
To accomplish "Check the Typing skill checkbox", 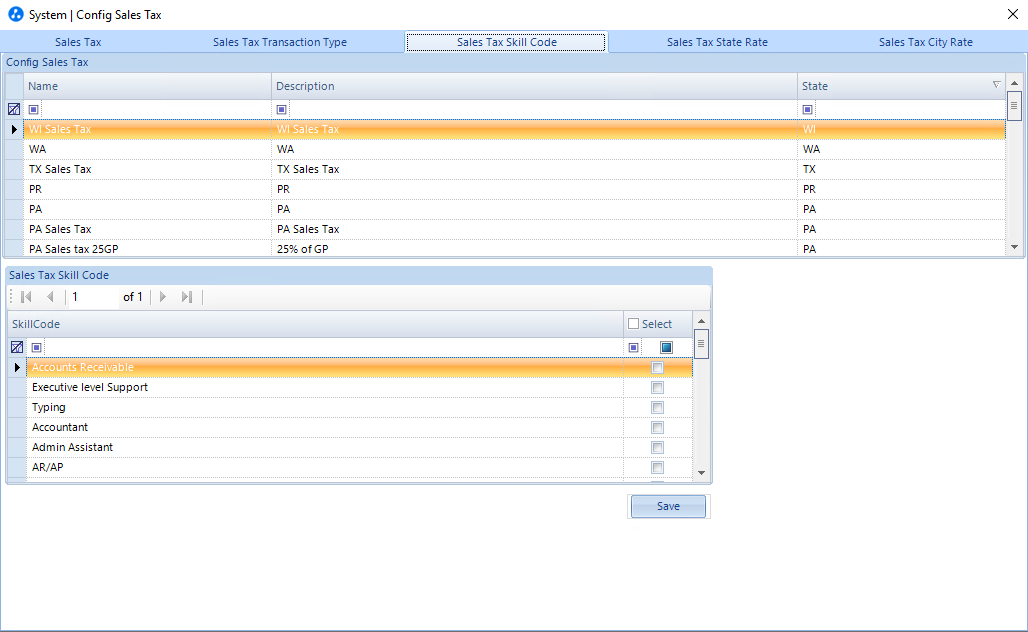I will click(x=658, y=408).
